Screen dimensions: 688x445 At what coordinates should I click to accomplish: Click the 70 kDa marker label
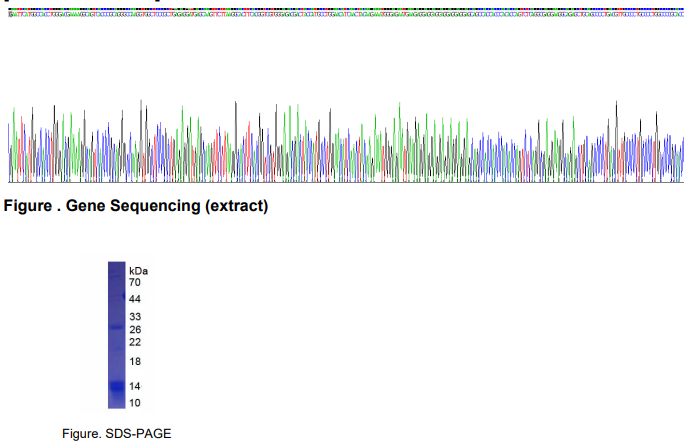coord(135,282)
